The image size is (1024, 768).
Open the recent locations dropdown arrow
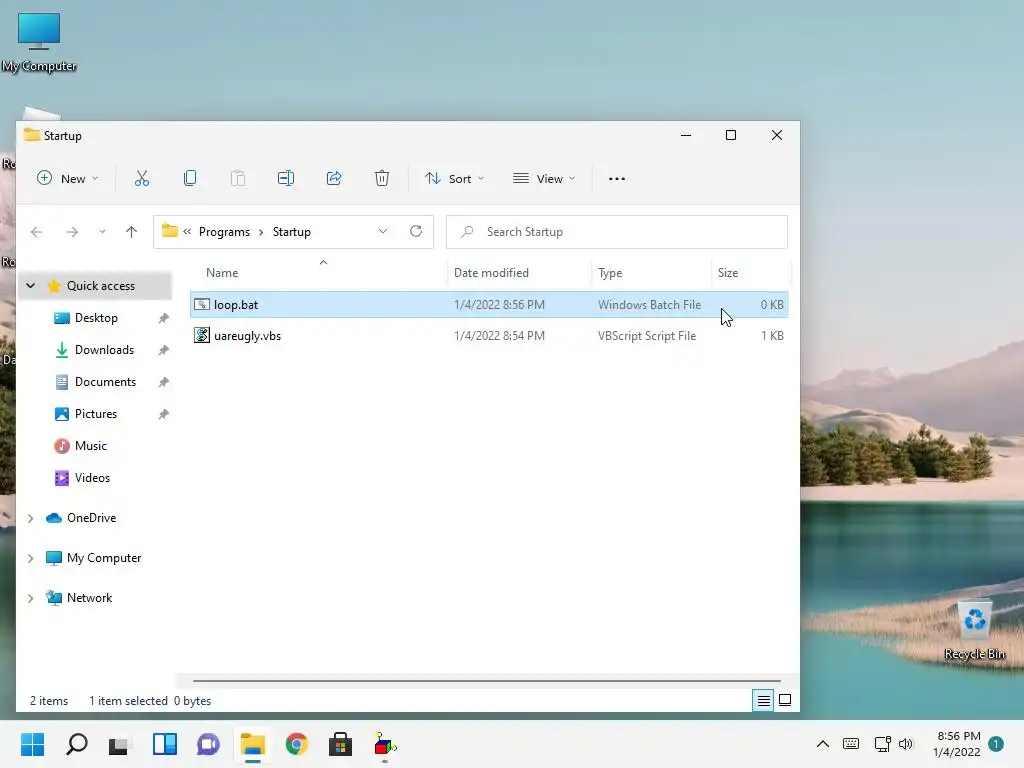pyautogui.click(x=102, y=232)
